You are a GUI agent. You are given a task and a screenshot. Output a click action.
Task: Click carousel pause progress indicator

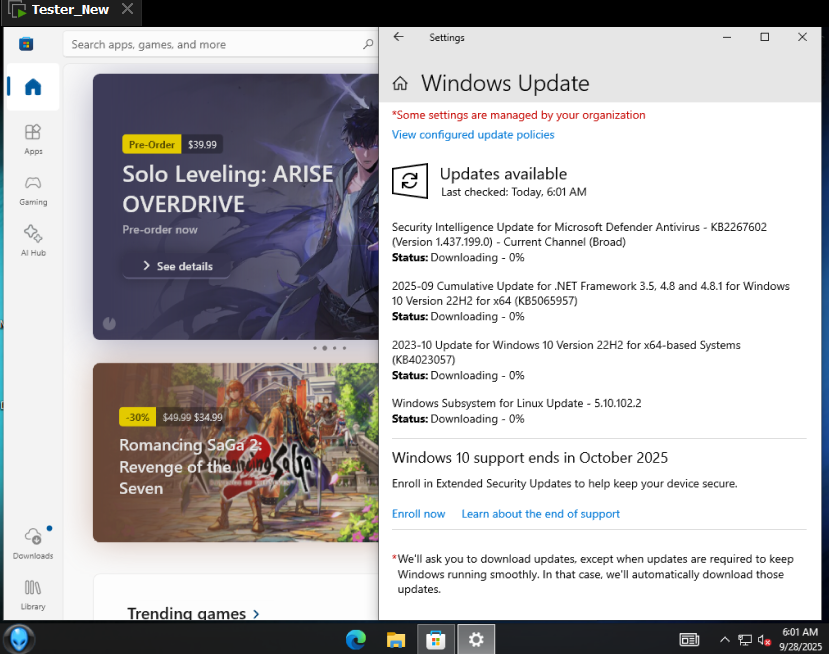click(x=109, y=323)
